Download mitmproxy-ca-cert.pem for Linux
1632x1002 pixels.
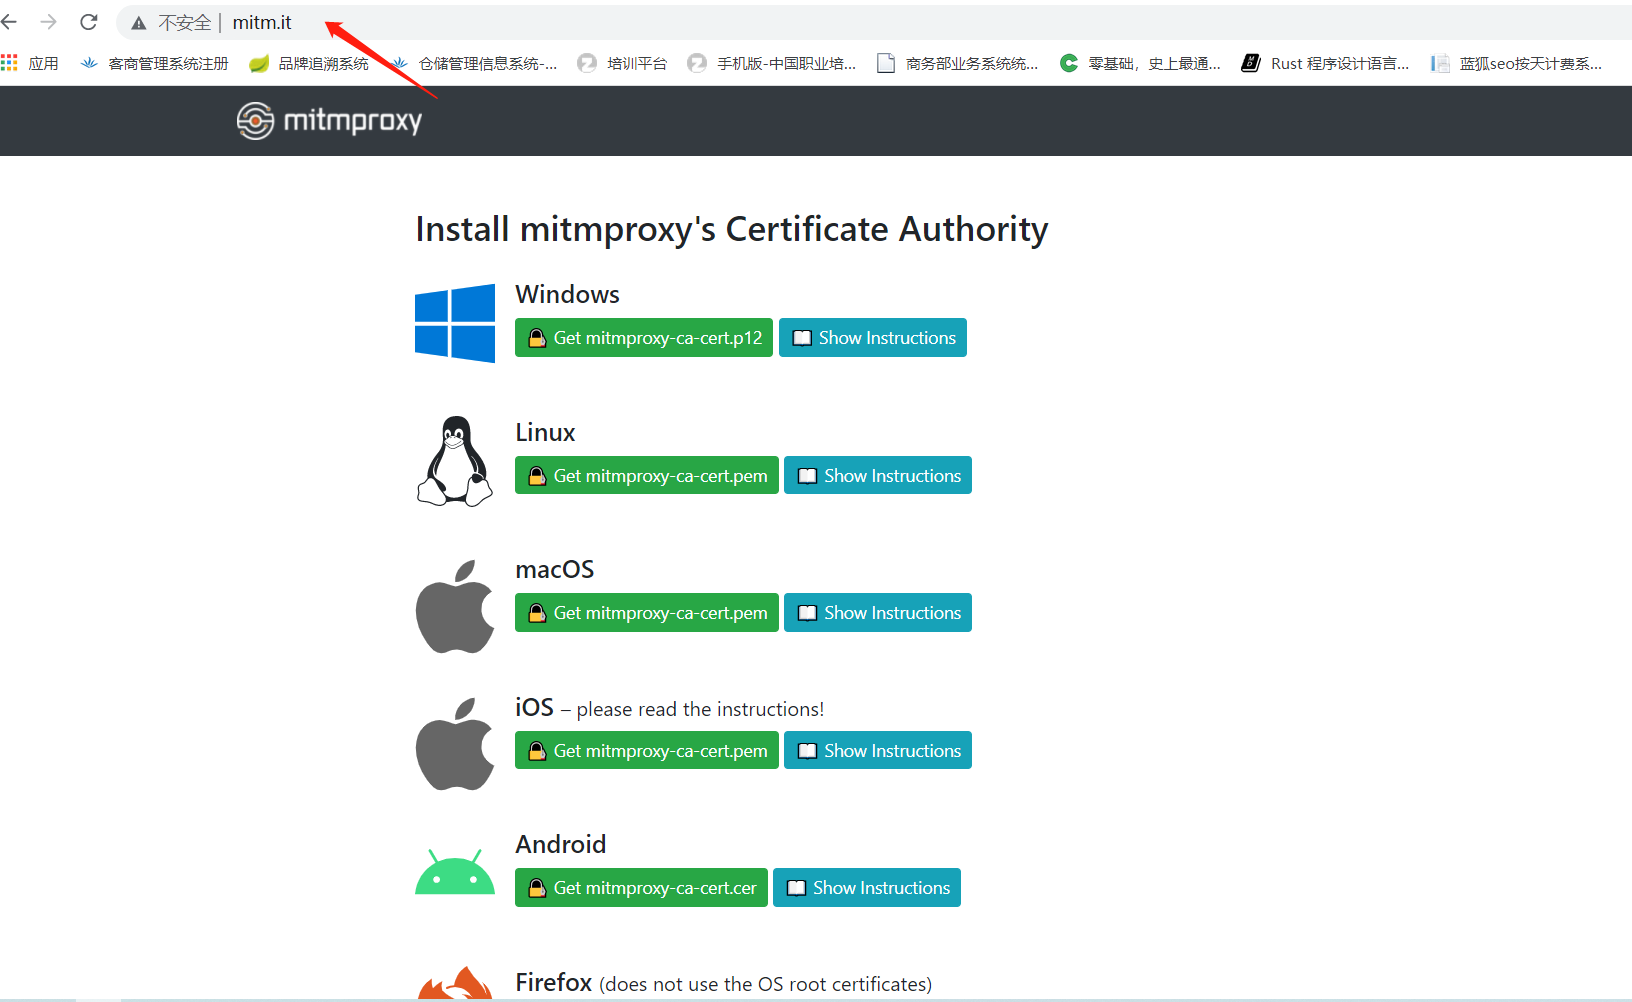pyautogui.click(x=647, y=476)
